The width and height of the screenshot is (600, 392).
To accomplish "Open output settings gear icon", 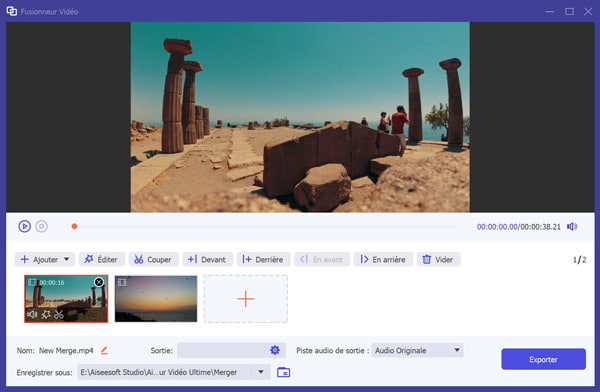I will point(275,350).
